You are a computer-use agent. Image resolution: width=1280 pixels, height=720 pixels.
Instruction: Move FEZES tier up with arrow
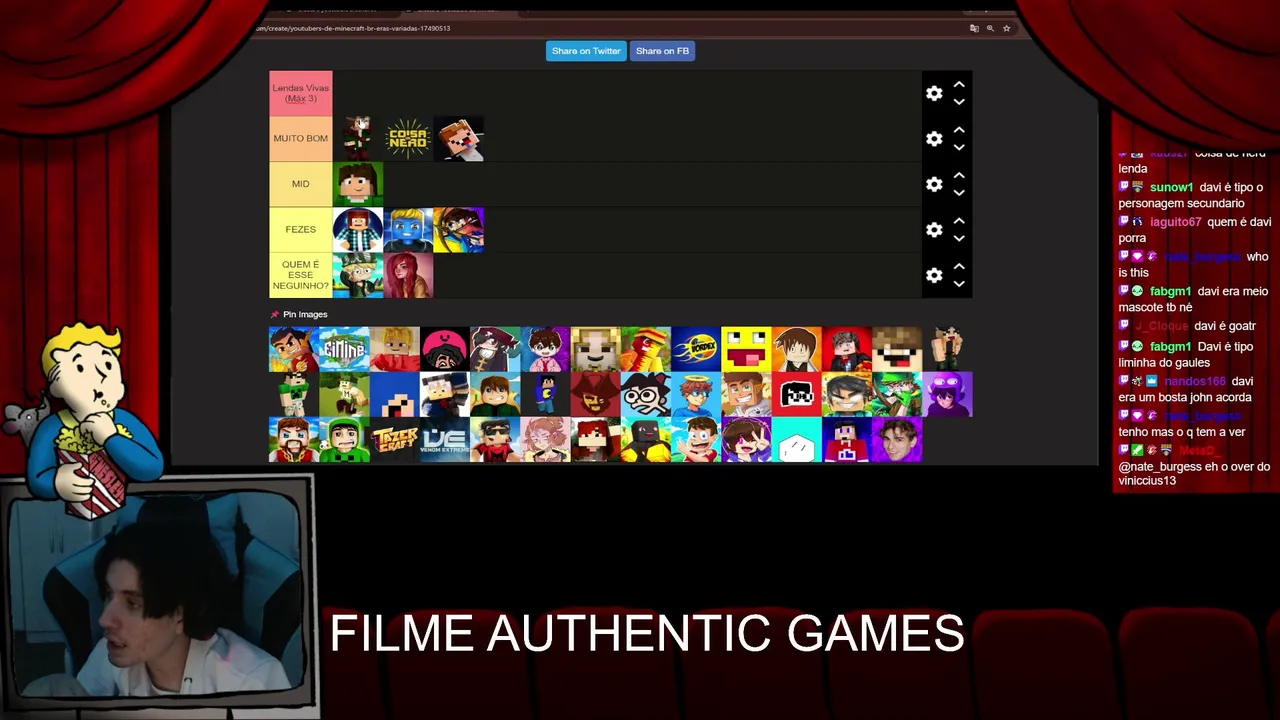point(959,221)
